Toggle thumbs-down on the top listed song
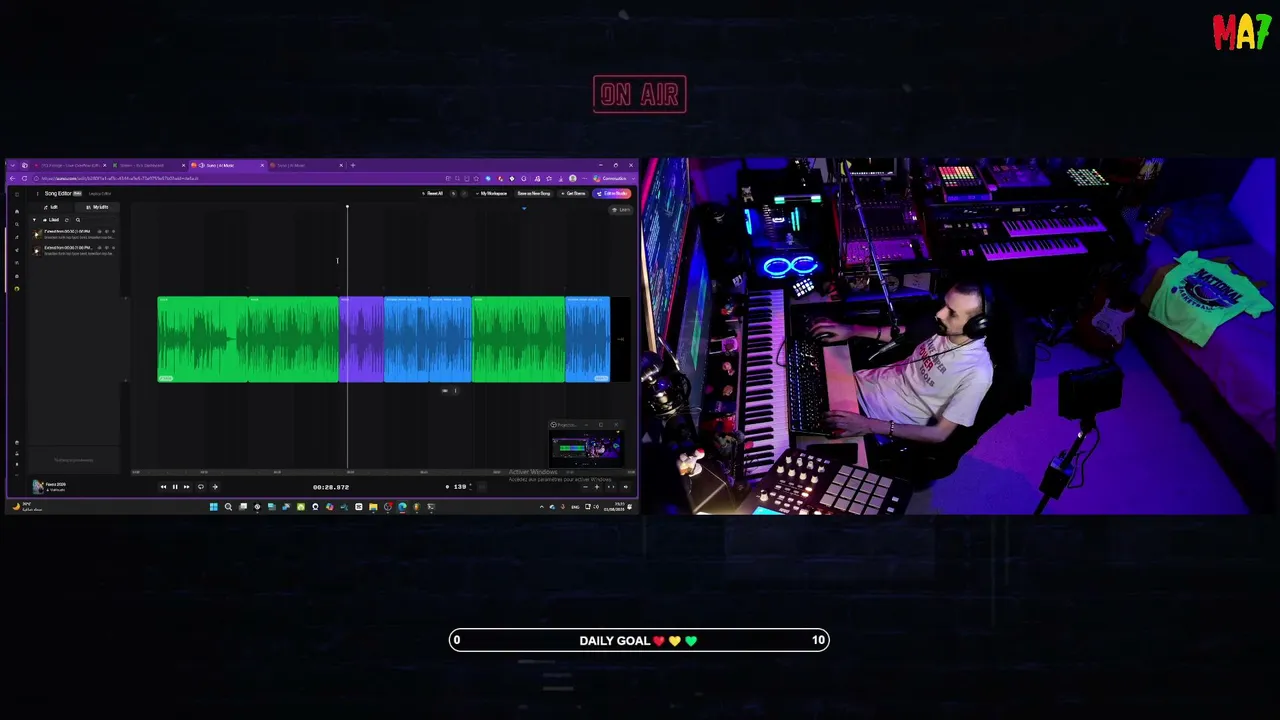 click(106, 232)
